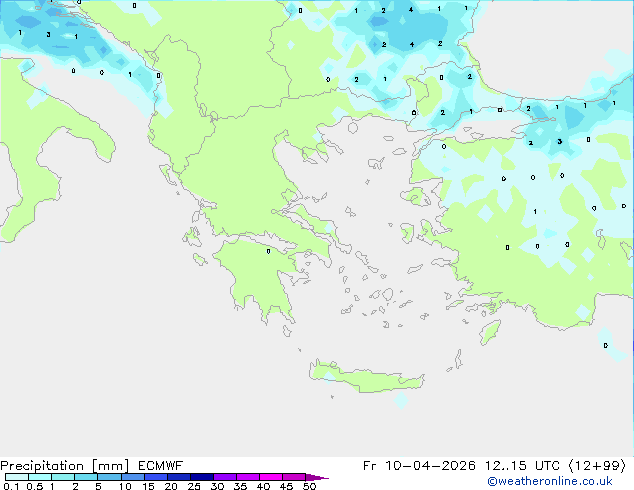Screen dimensions: 634x490
Task: Click the '45' legend scale label
Action: point(286,486)
